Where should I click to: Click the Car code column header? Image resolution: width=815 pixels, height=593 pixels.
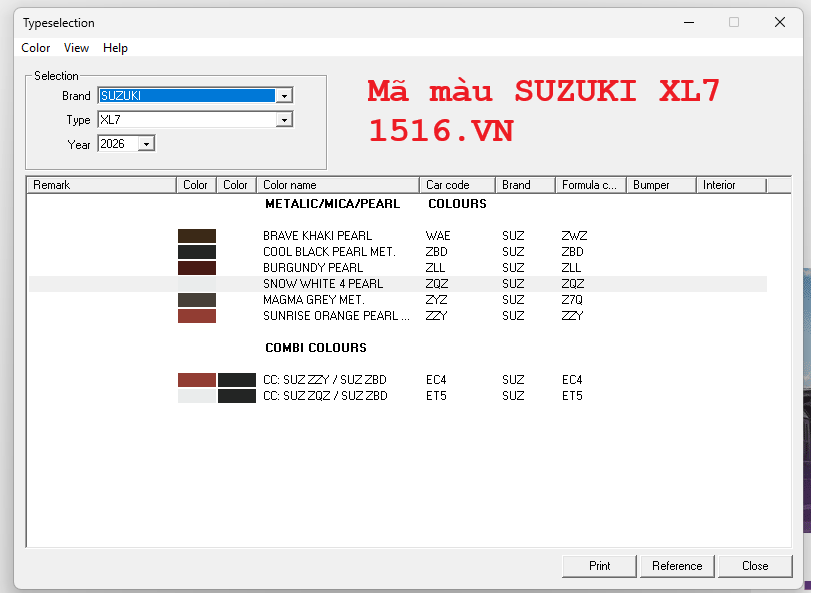[457, 185]
